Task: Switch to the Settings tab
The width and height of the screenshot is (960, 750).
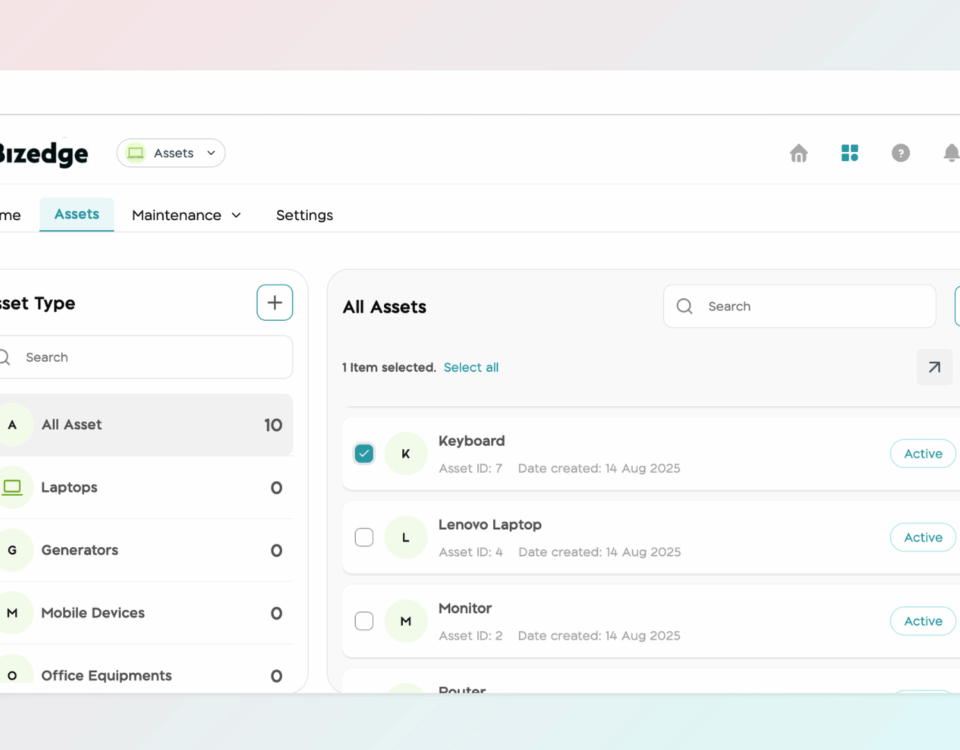Action: (x=304, y=215)
